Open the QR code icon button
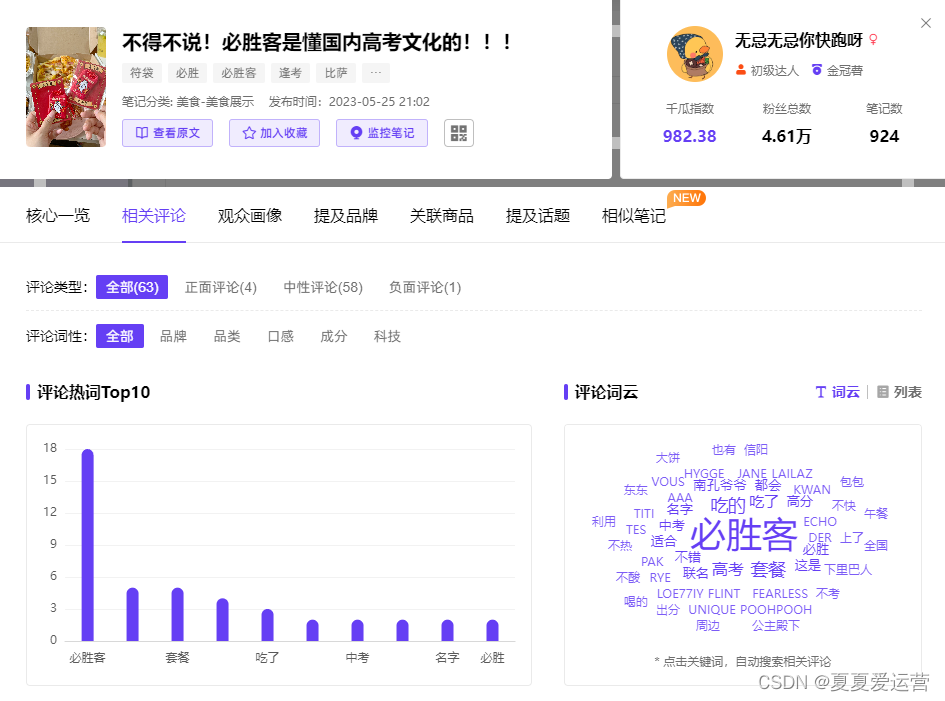This screenshot has width=945, height=701. click(x=459, y=133)
